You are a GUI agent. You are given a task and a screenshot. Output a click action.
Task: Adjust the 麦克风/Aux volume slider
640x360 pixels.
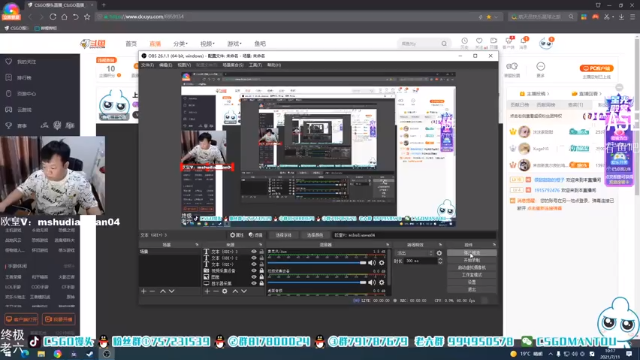[x=317, y=263]
